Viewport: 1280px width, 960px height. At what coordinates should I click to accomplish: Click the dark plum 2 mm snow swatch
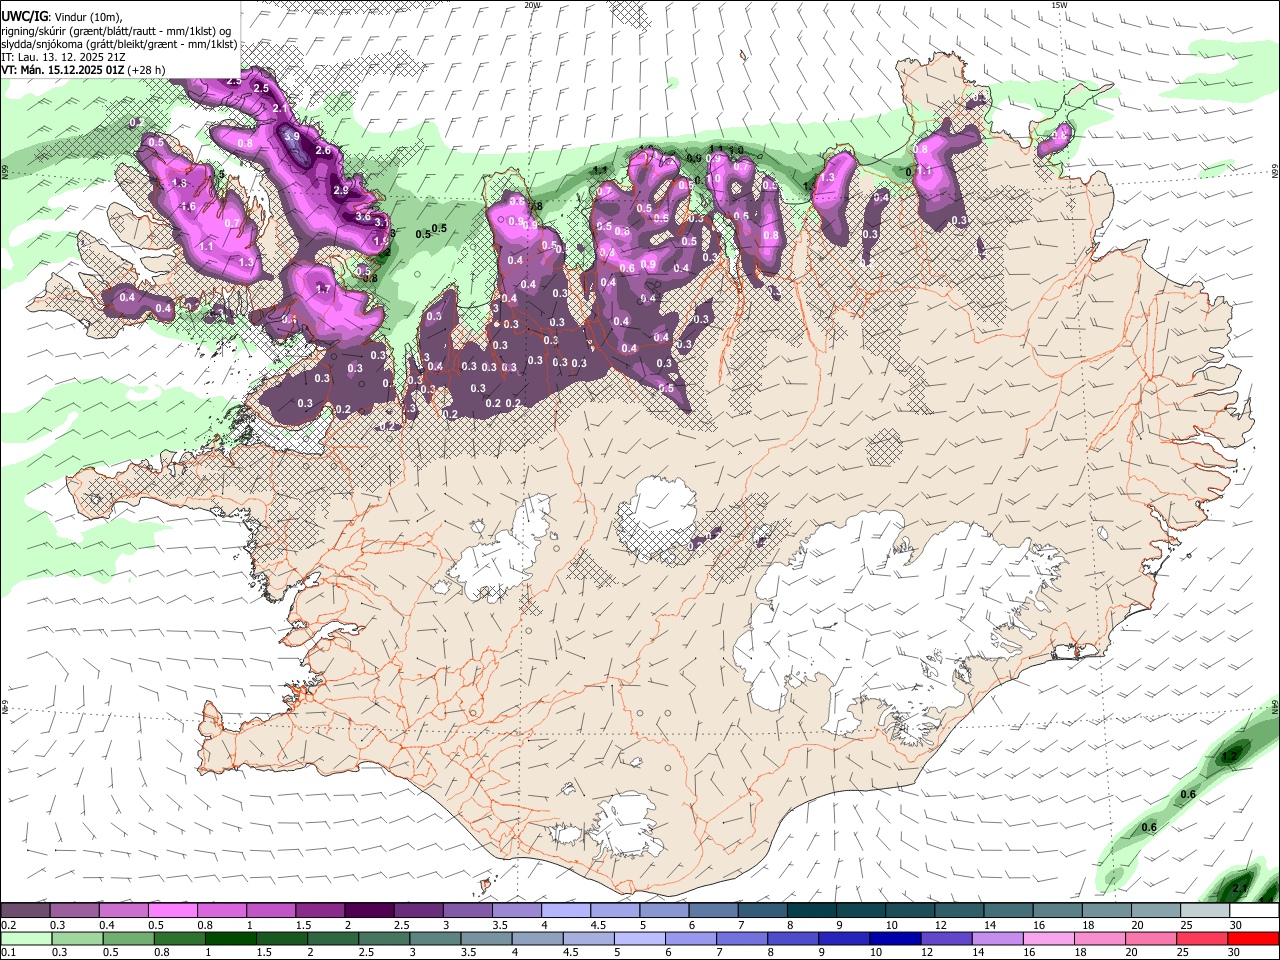(368, 910)
